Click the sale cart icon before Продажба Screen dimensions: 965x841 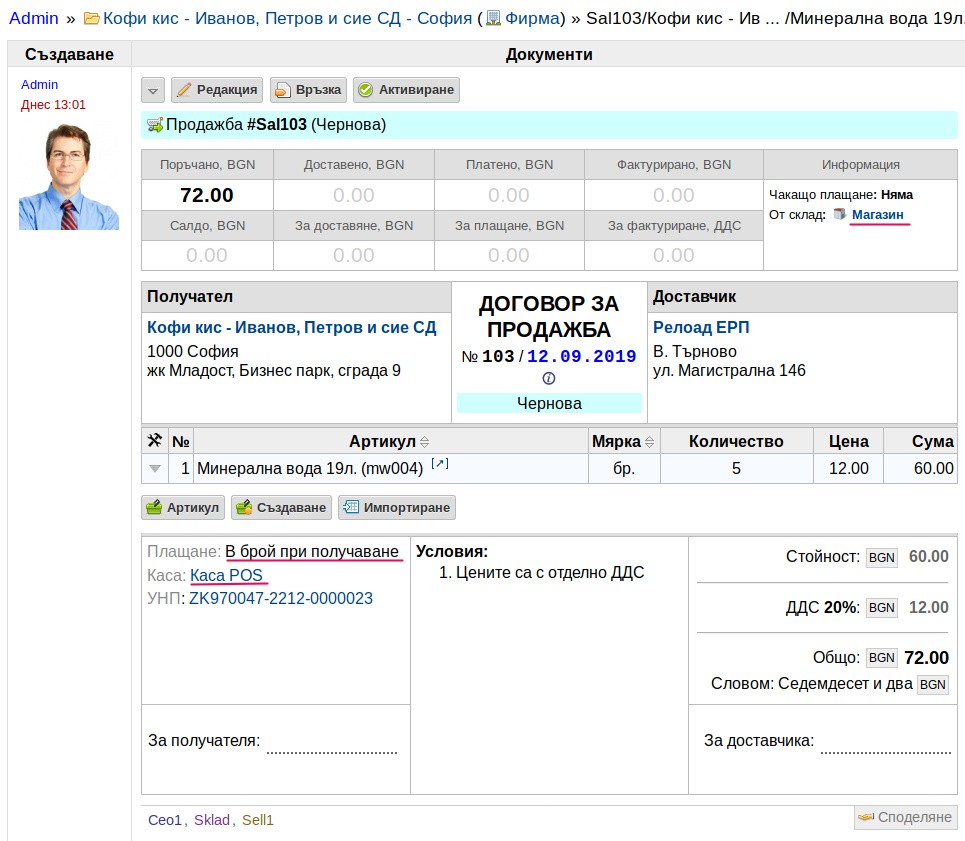(x=155, y=125)
